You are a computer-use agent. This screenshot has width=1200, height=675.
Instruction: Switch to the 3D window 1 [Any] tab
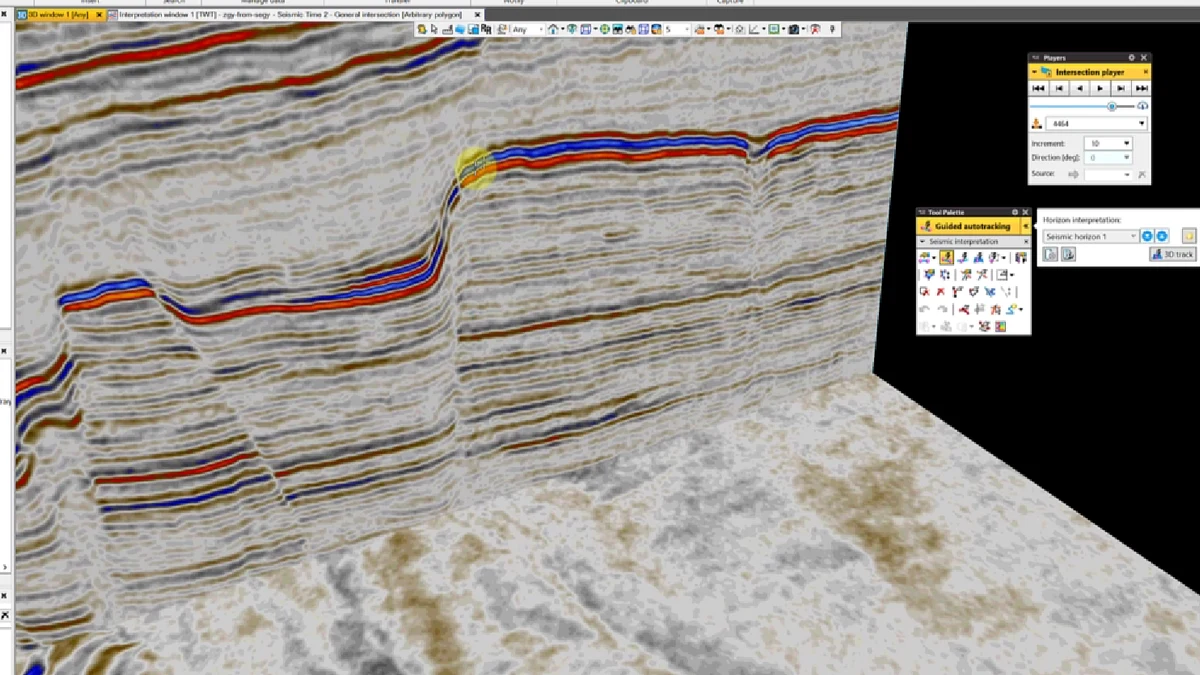[x=59, y=15]
